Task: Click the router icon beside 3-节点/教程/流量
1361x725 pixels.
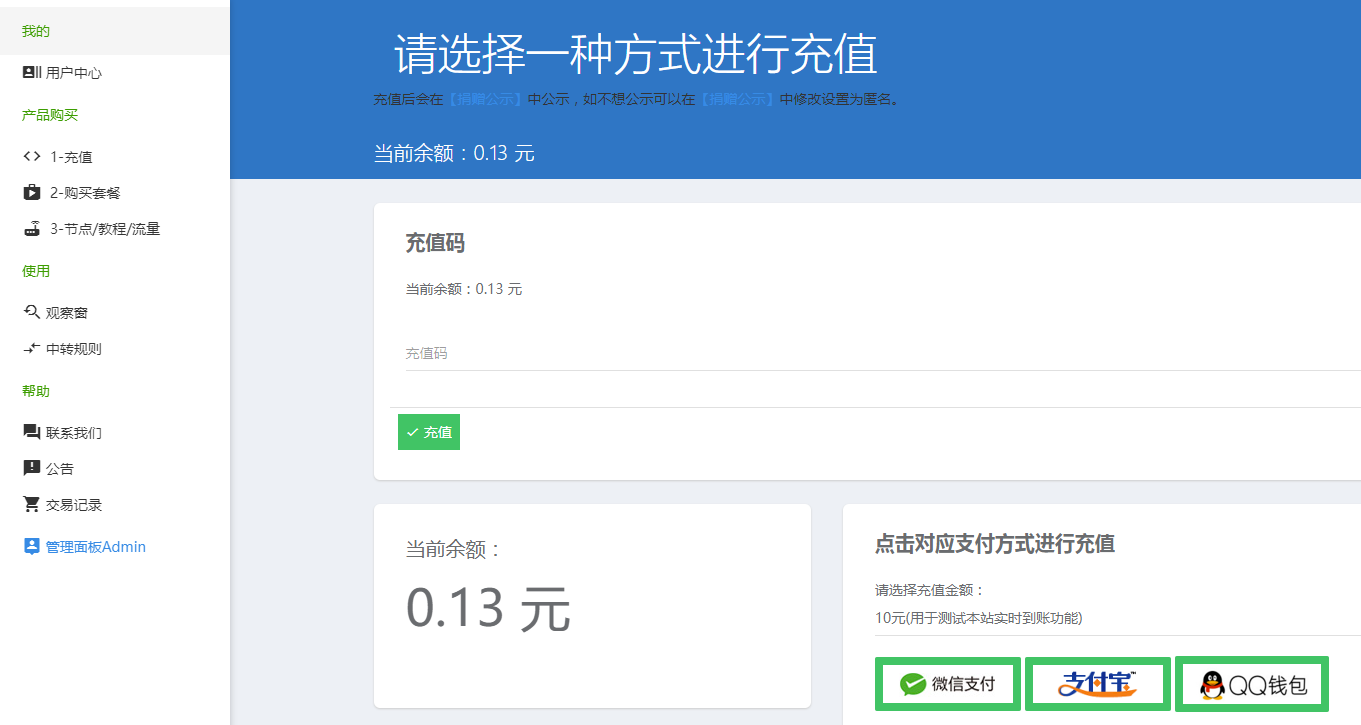Action: 32,228
